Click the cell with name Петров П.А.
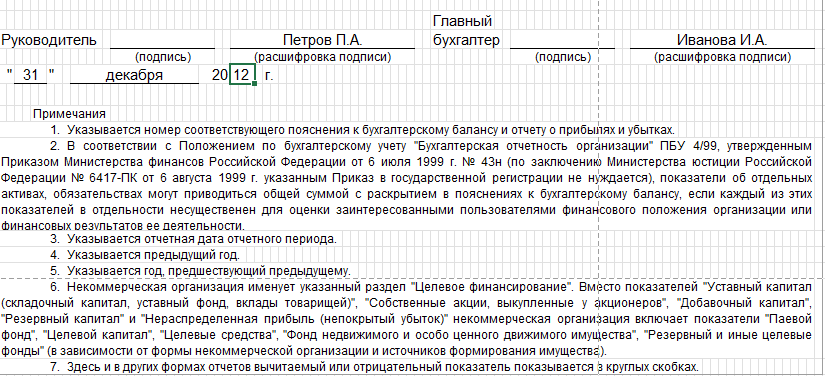Screen dimensions: 825x376 (x=323, y=40)
